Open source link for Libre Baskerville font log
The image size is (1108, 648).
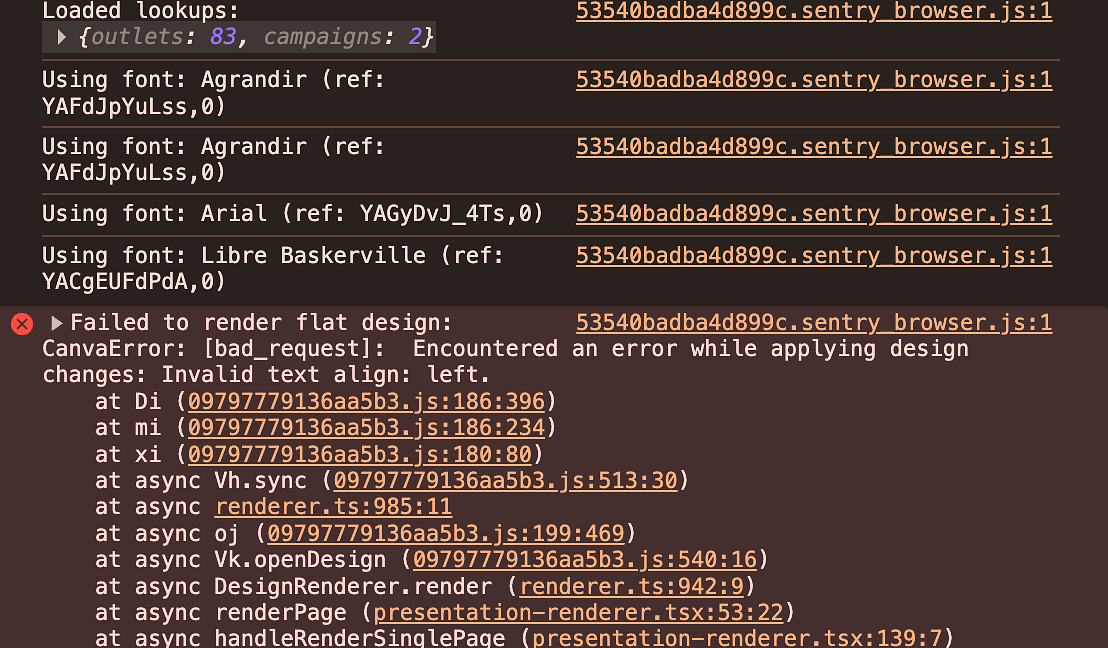(x=814, y=256)
